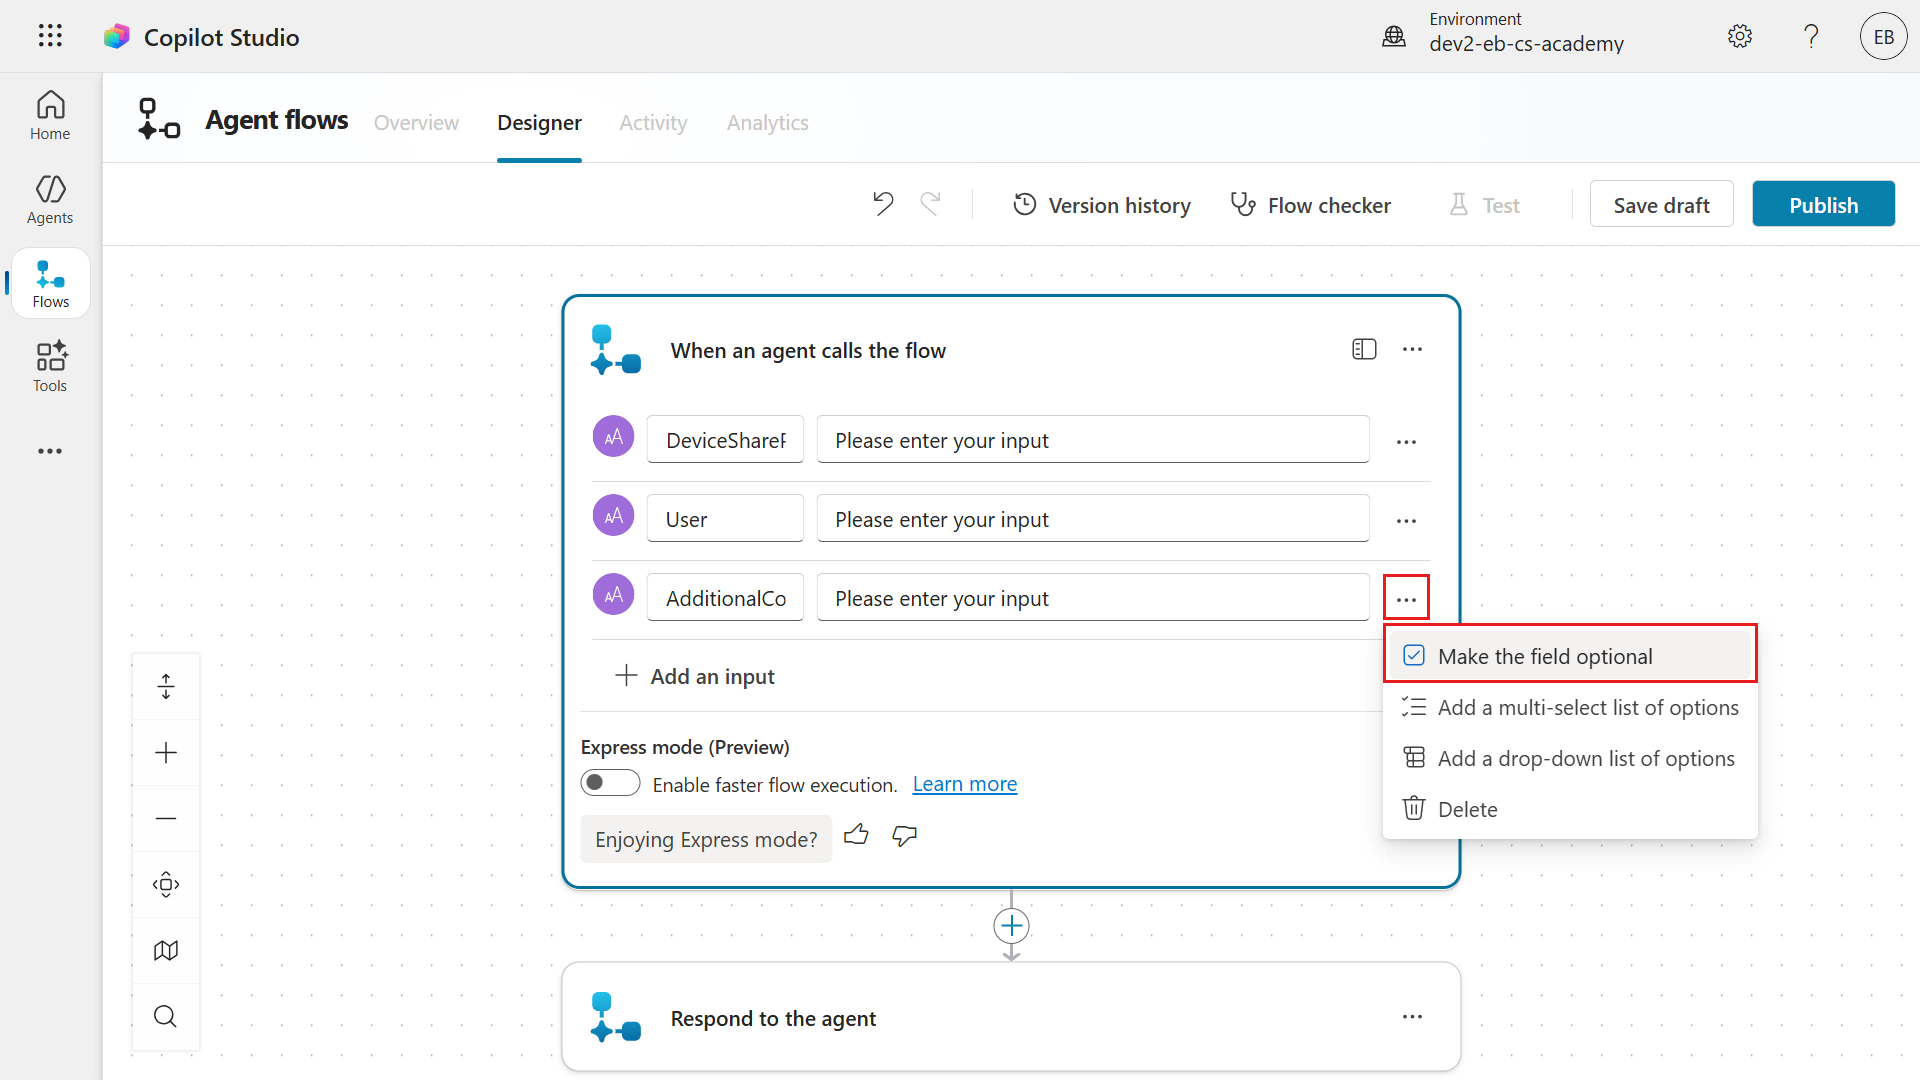Click the AdditionalCo value input field
This screenshot has width=1920, height=1080.
coord(1092,598)
